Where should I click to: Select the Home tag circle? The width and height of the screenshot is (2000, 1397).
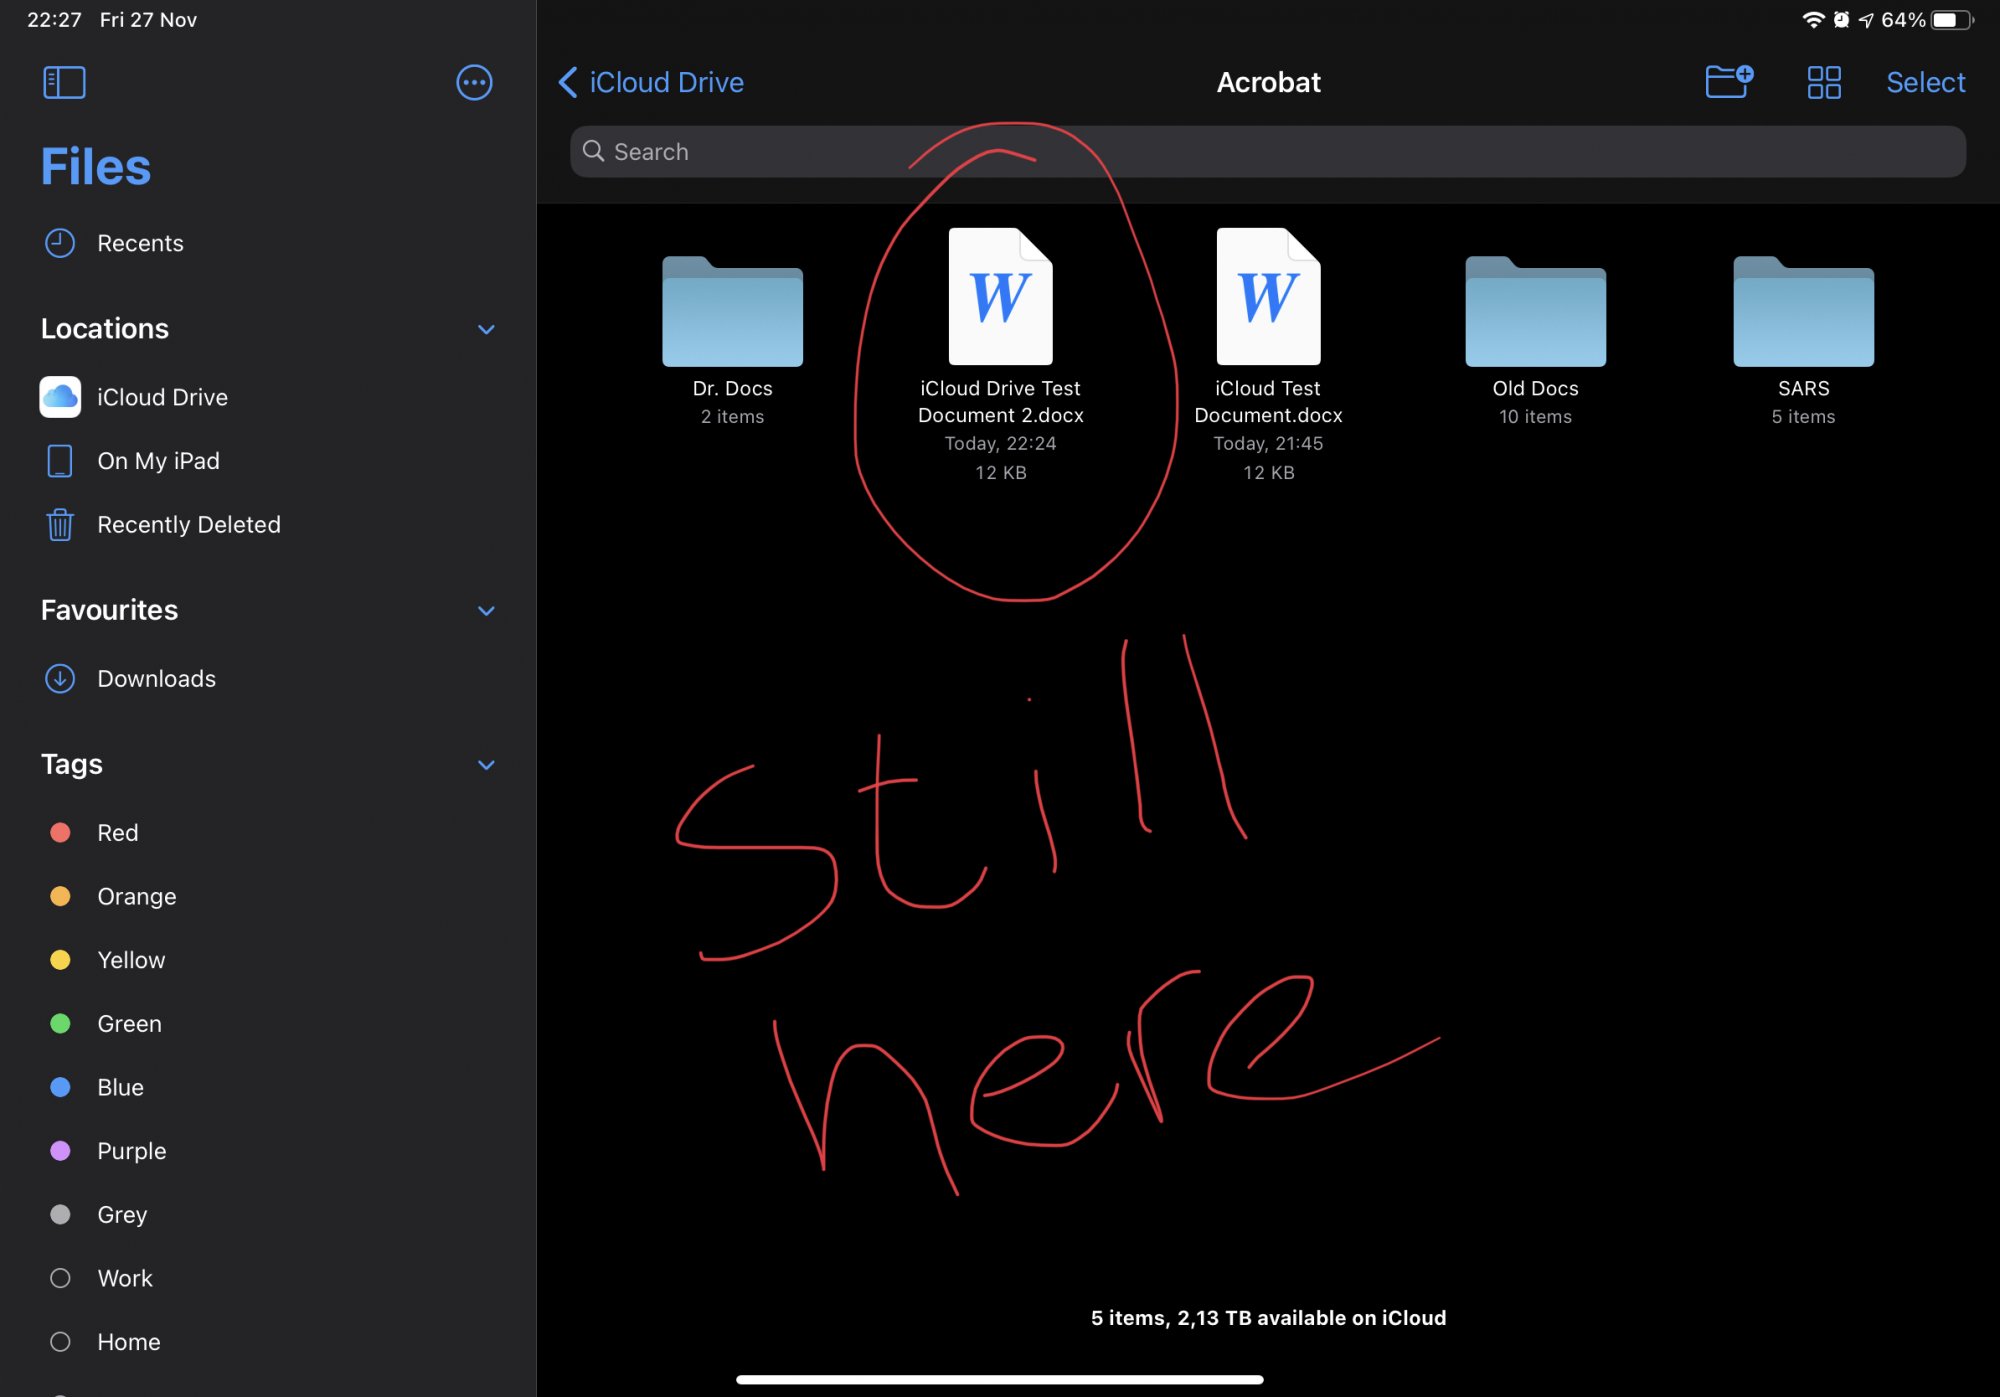60,1342
